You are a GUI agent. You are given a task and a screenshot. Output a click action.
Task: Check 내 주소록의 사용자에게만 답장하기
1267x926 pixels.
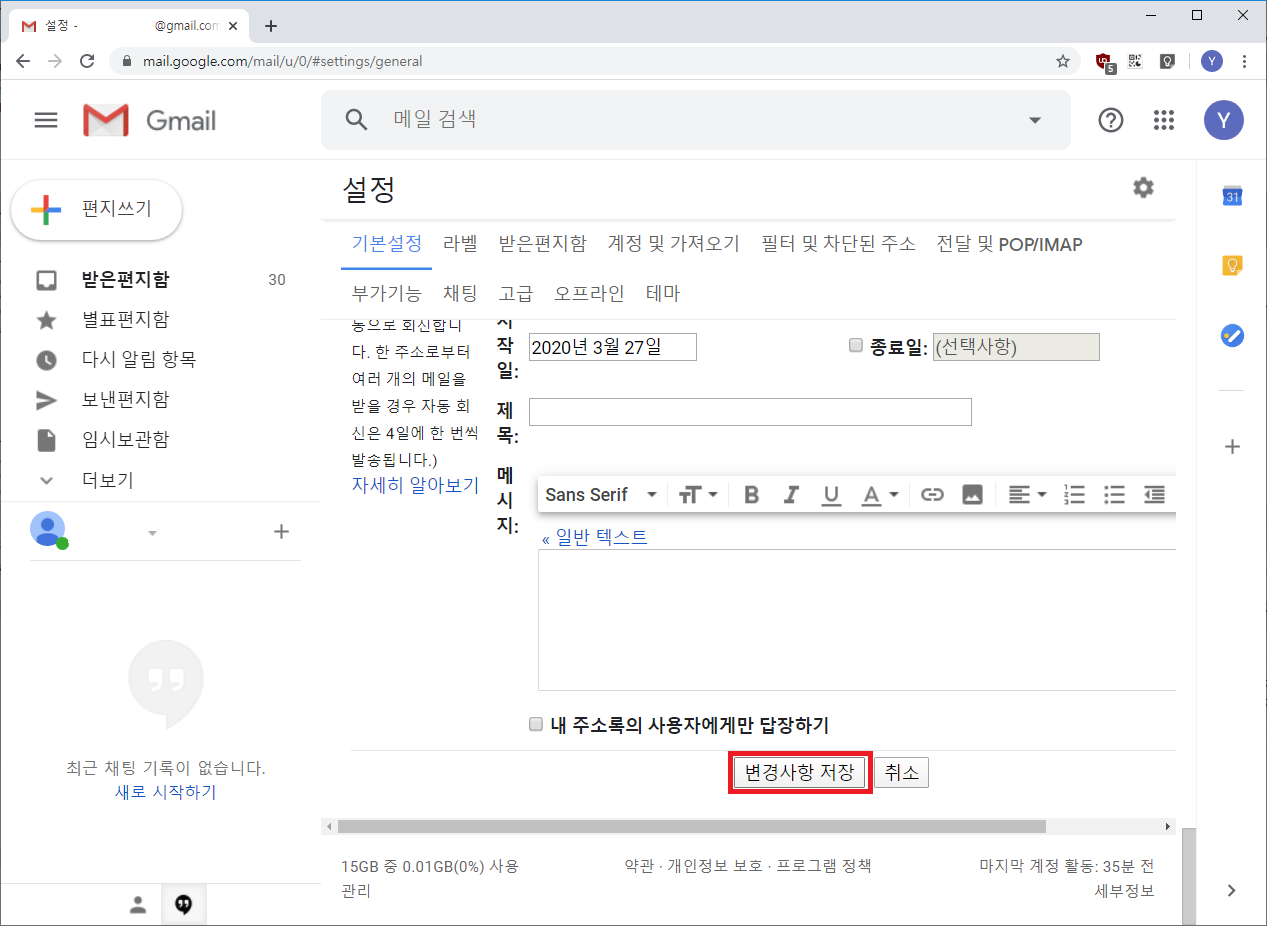coord(536,724)
